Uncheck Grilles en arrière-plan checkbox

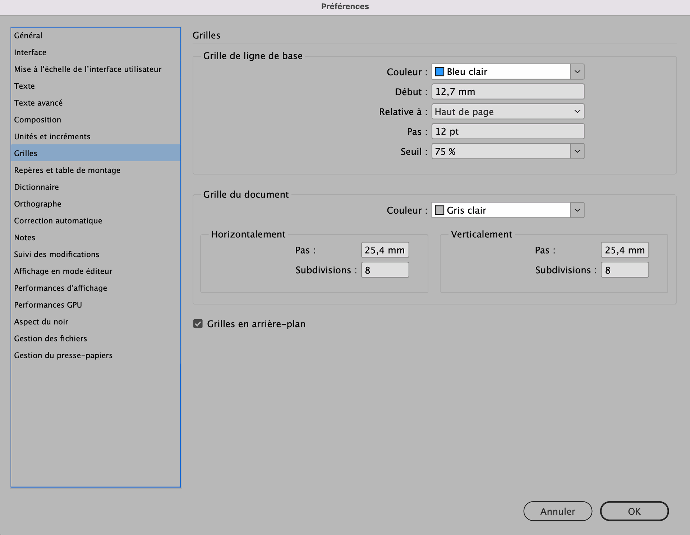198,324
